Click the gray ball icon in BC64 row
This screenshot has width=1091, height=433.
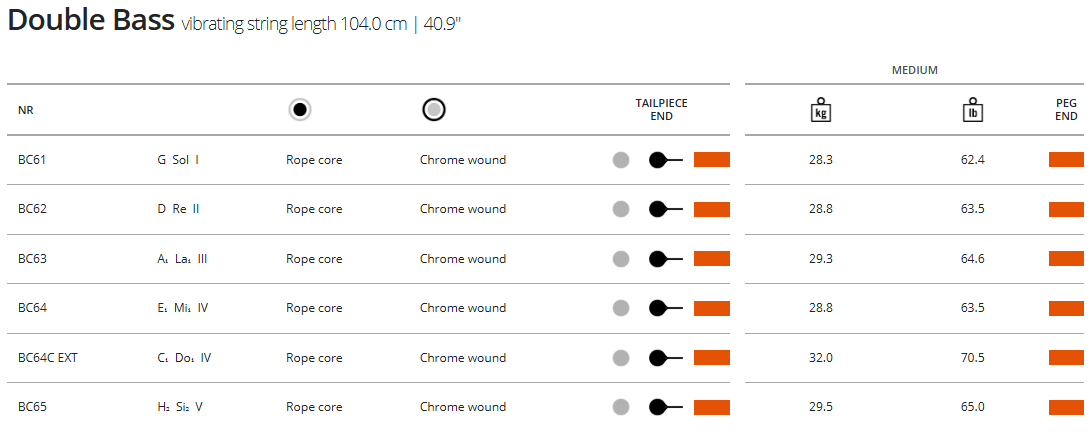[x=621, y=308]
